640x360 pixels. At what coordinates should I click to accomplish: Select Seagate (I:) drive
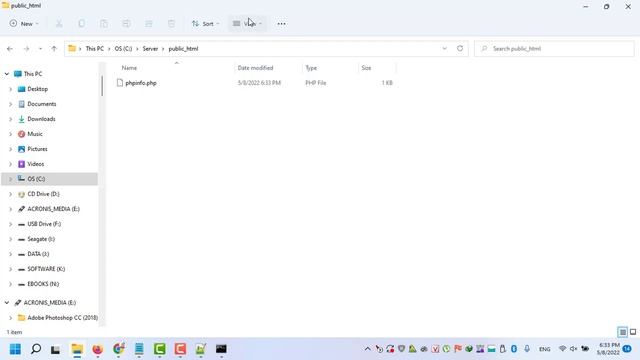(41, 239)
